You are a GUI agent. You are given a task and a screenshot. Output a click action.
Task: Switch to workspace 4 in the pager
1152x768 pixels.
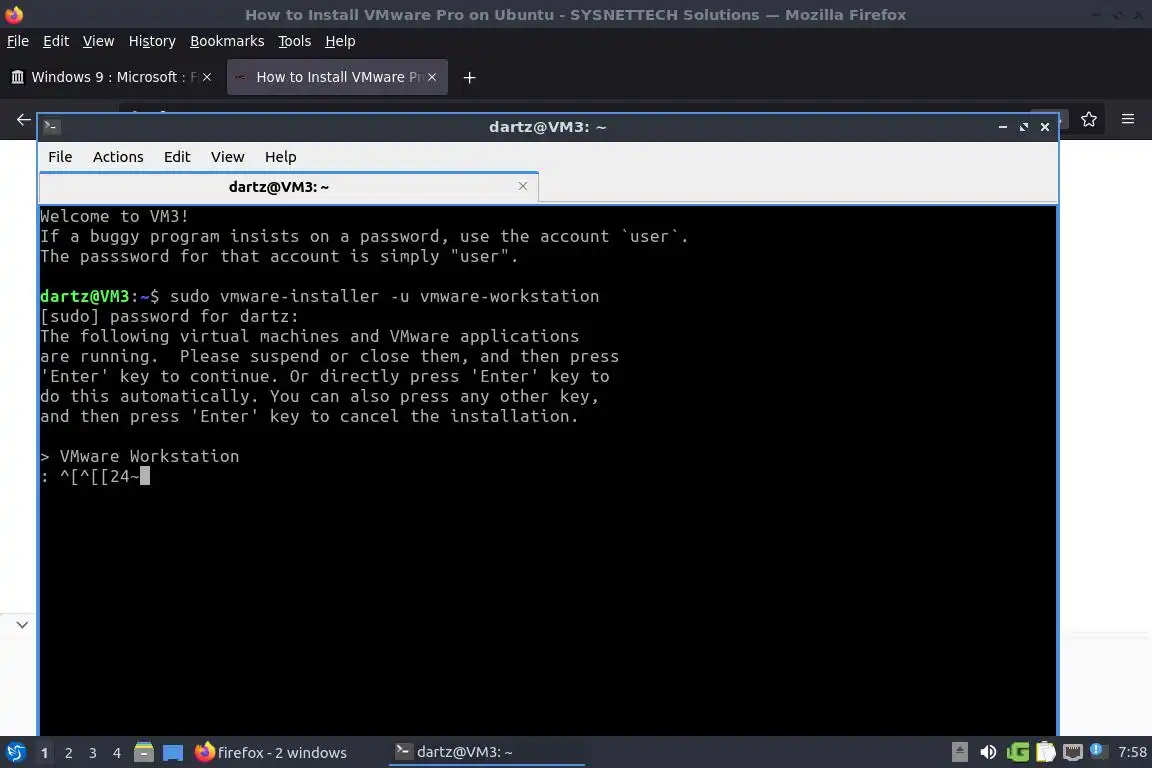click(x=117, y=753)
